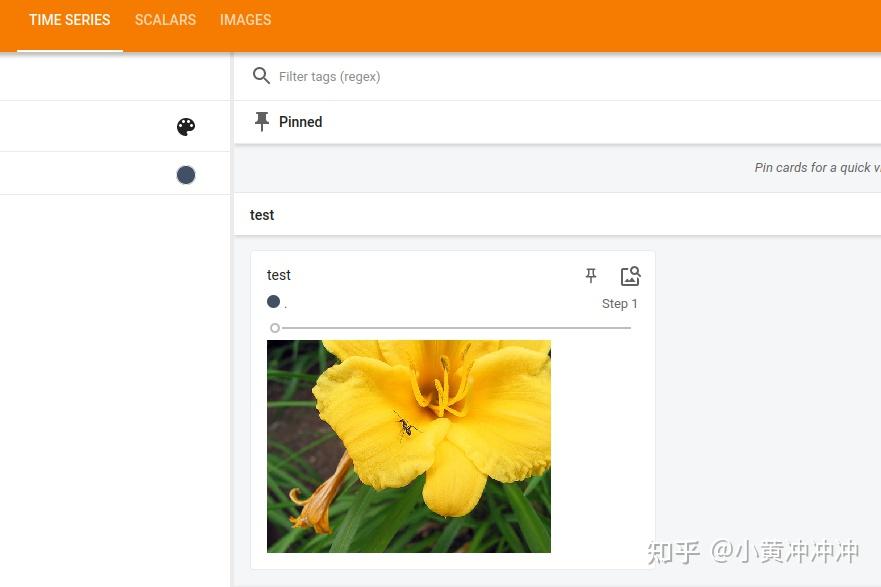The image size is (881, 587).
Task: Click the run color indicator on the test card
Action: click(x=273, y=301)
